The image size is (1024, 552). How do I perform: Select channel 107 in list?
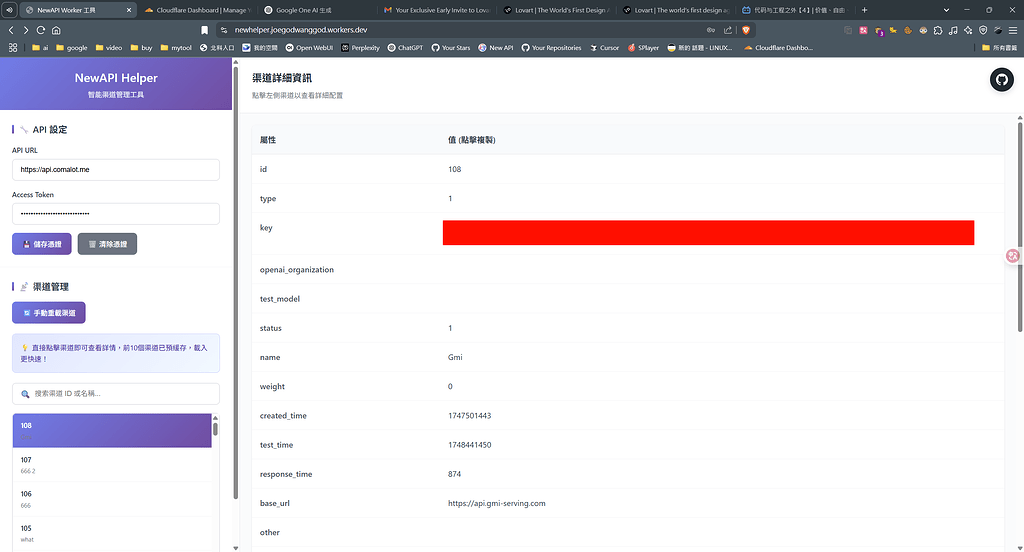click(112, 464)
